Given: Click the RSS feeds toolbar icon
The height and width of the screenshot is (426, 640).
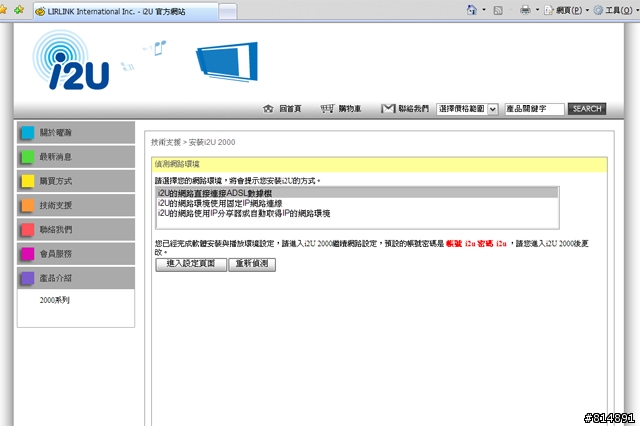Looking at the screenshot, I should (498, 10).
